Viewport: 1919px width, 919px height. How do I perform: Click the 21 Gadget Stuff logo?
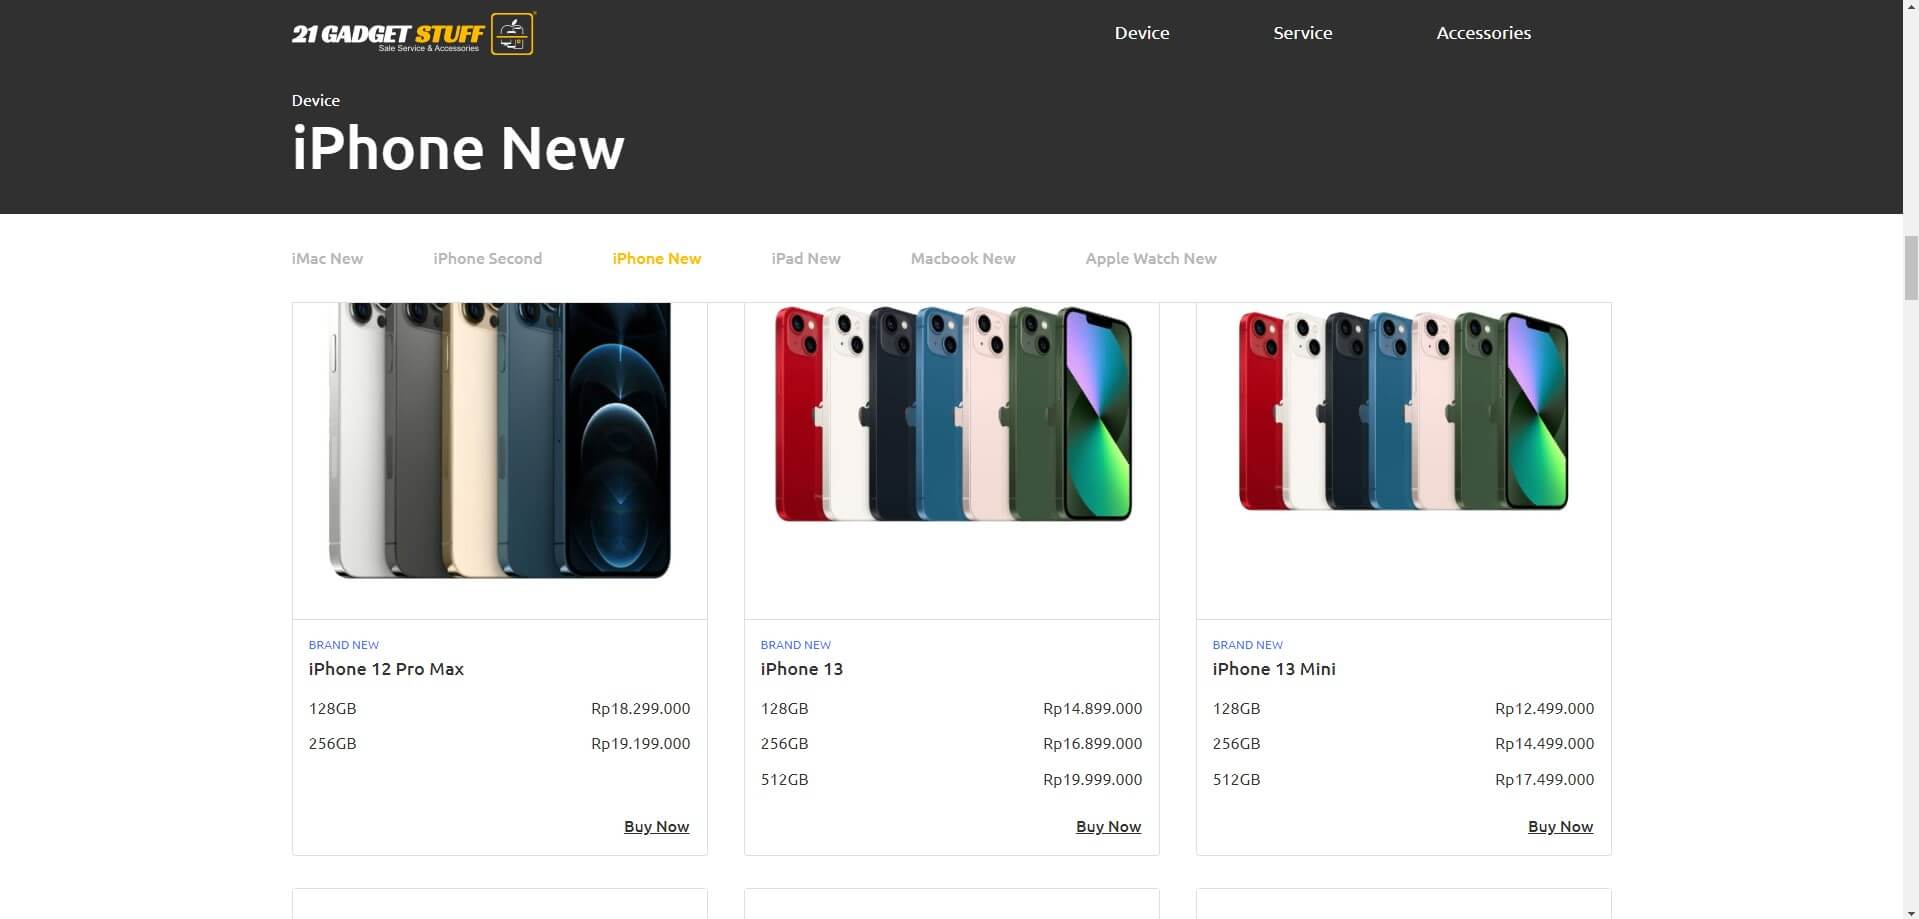[413, 33]
